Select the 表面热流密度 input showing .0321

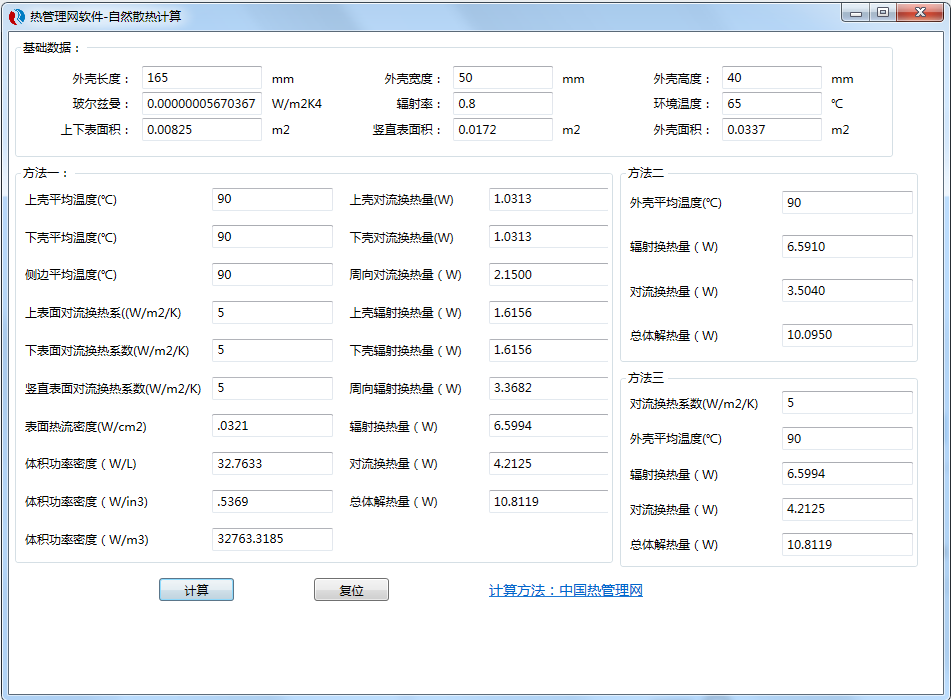click(x=270, y=425)
